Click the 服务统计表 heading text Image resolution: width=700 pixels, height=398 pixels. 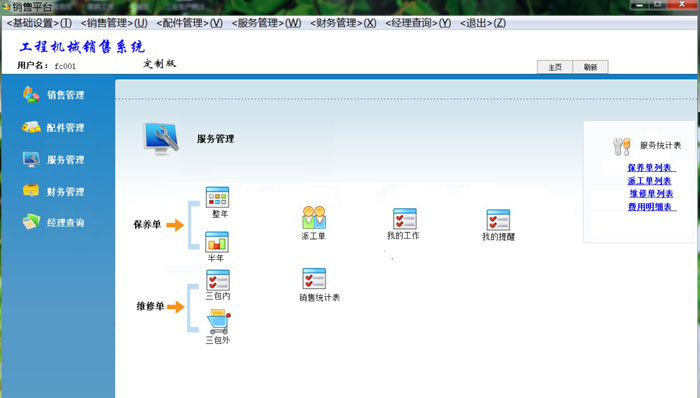661,145
